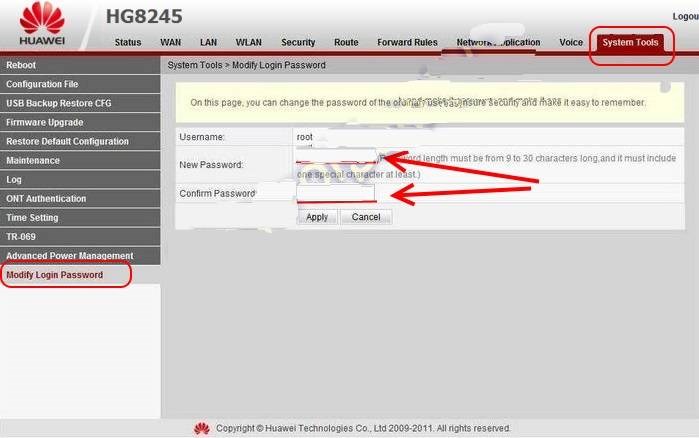Open the System Tools tab
The height and width of the screenshot is (438, 699).
(x=630, y=43)
